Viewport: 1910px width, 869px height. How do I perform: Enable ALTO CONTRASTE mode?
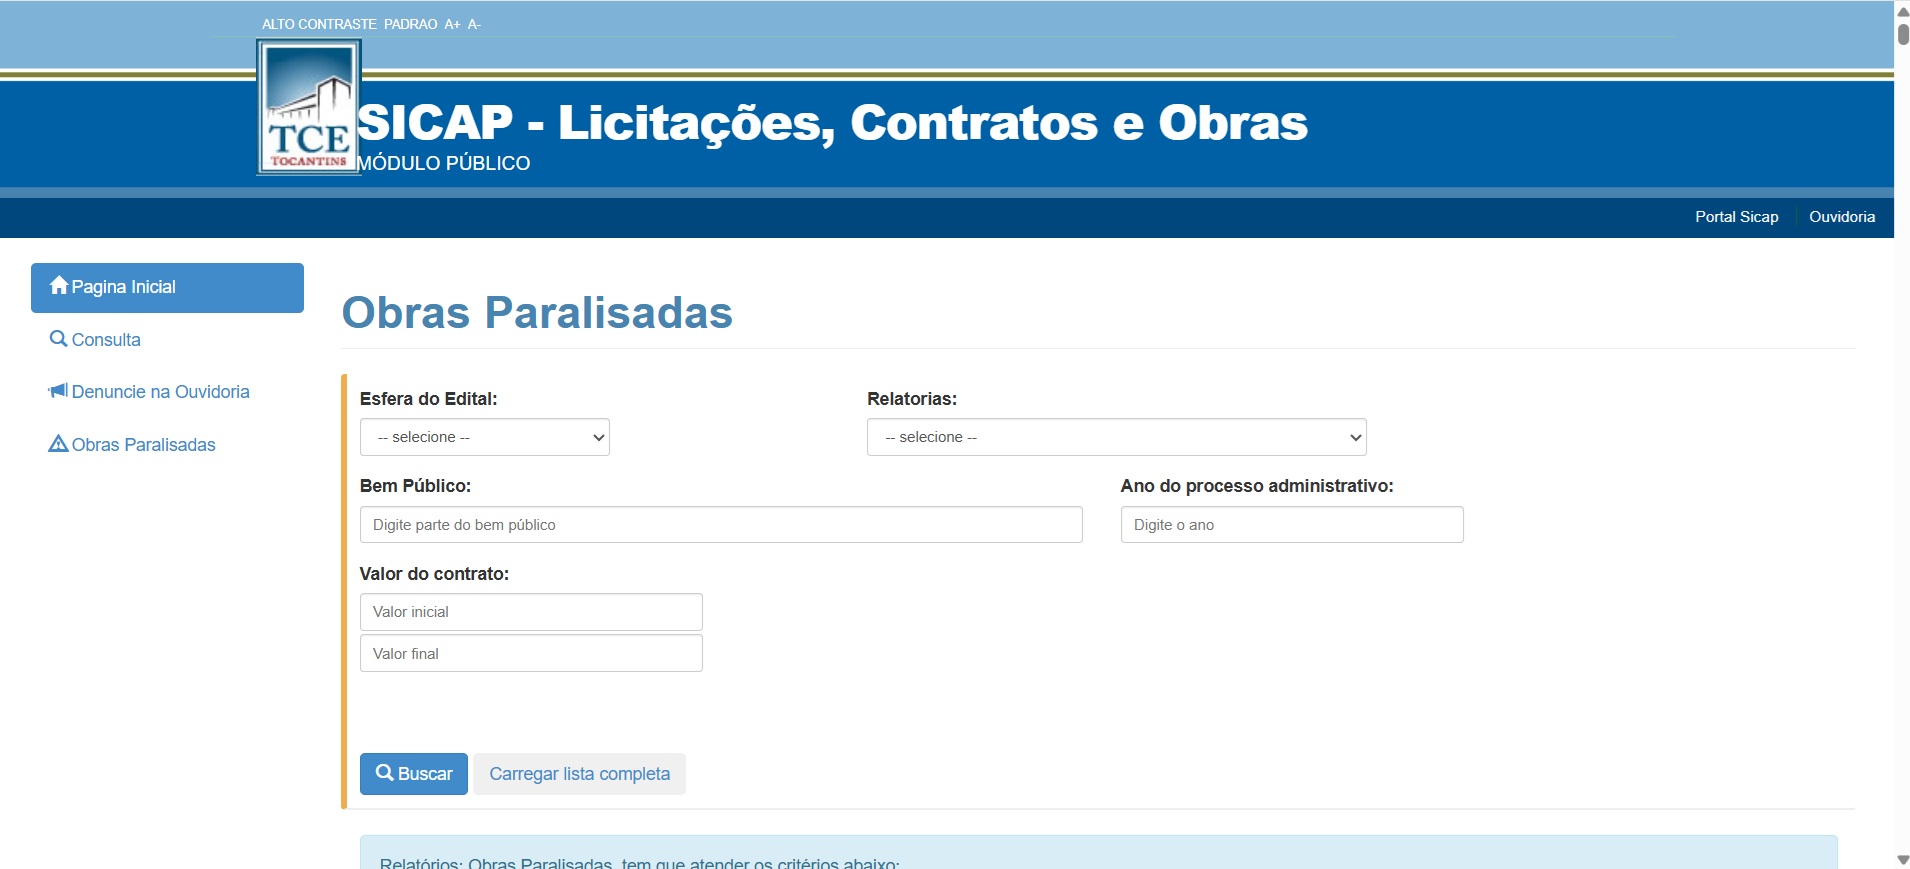(x=319, y=24)
